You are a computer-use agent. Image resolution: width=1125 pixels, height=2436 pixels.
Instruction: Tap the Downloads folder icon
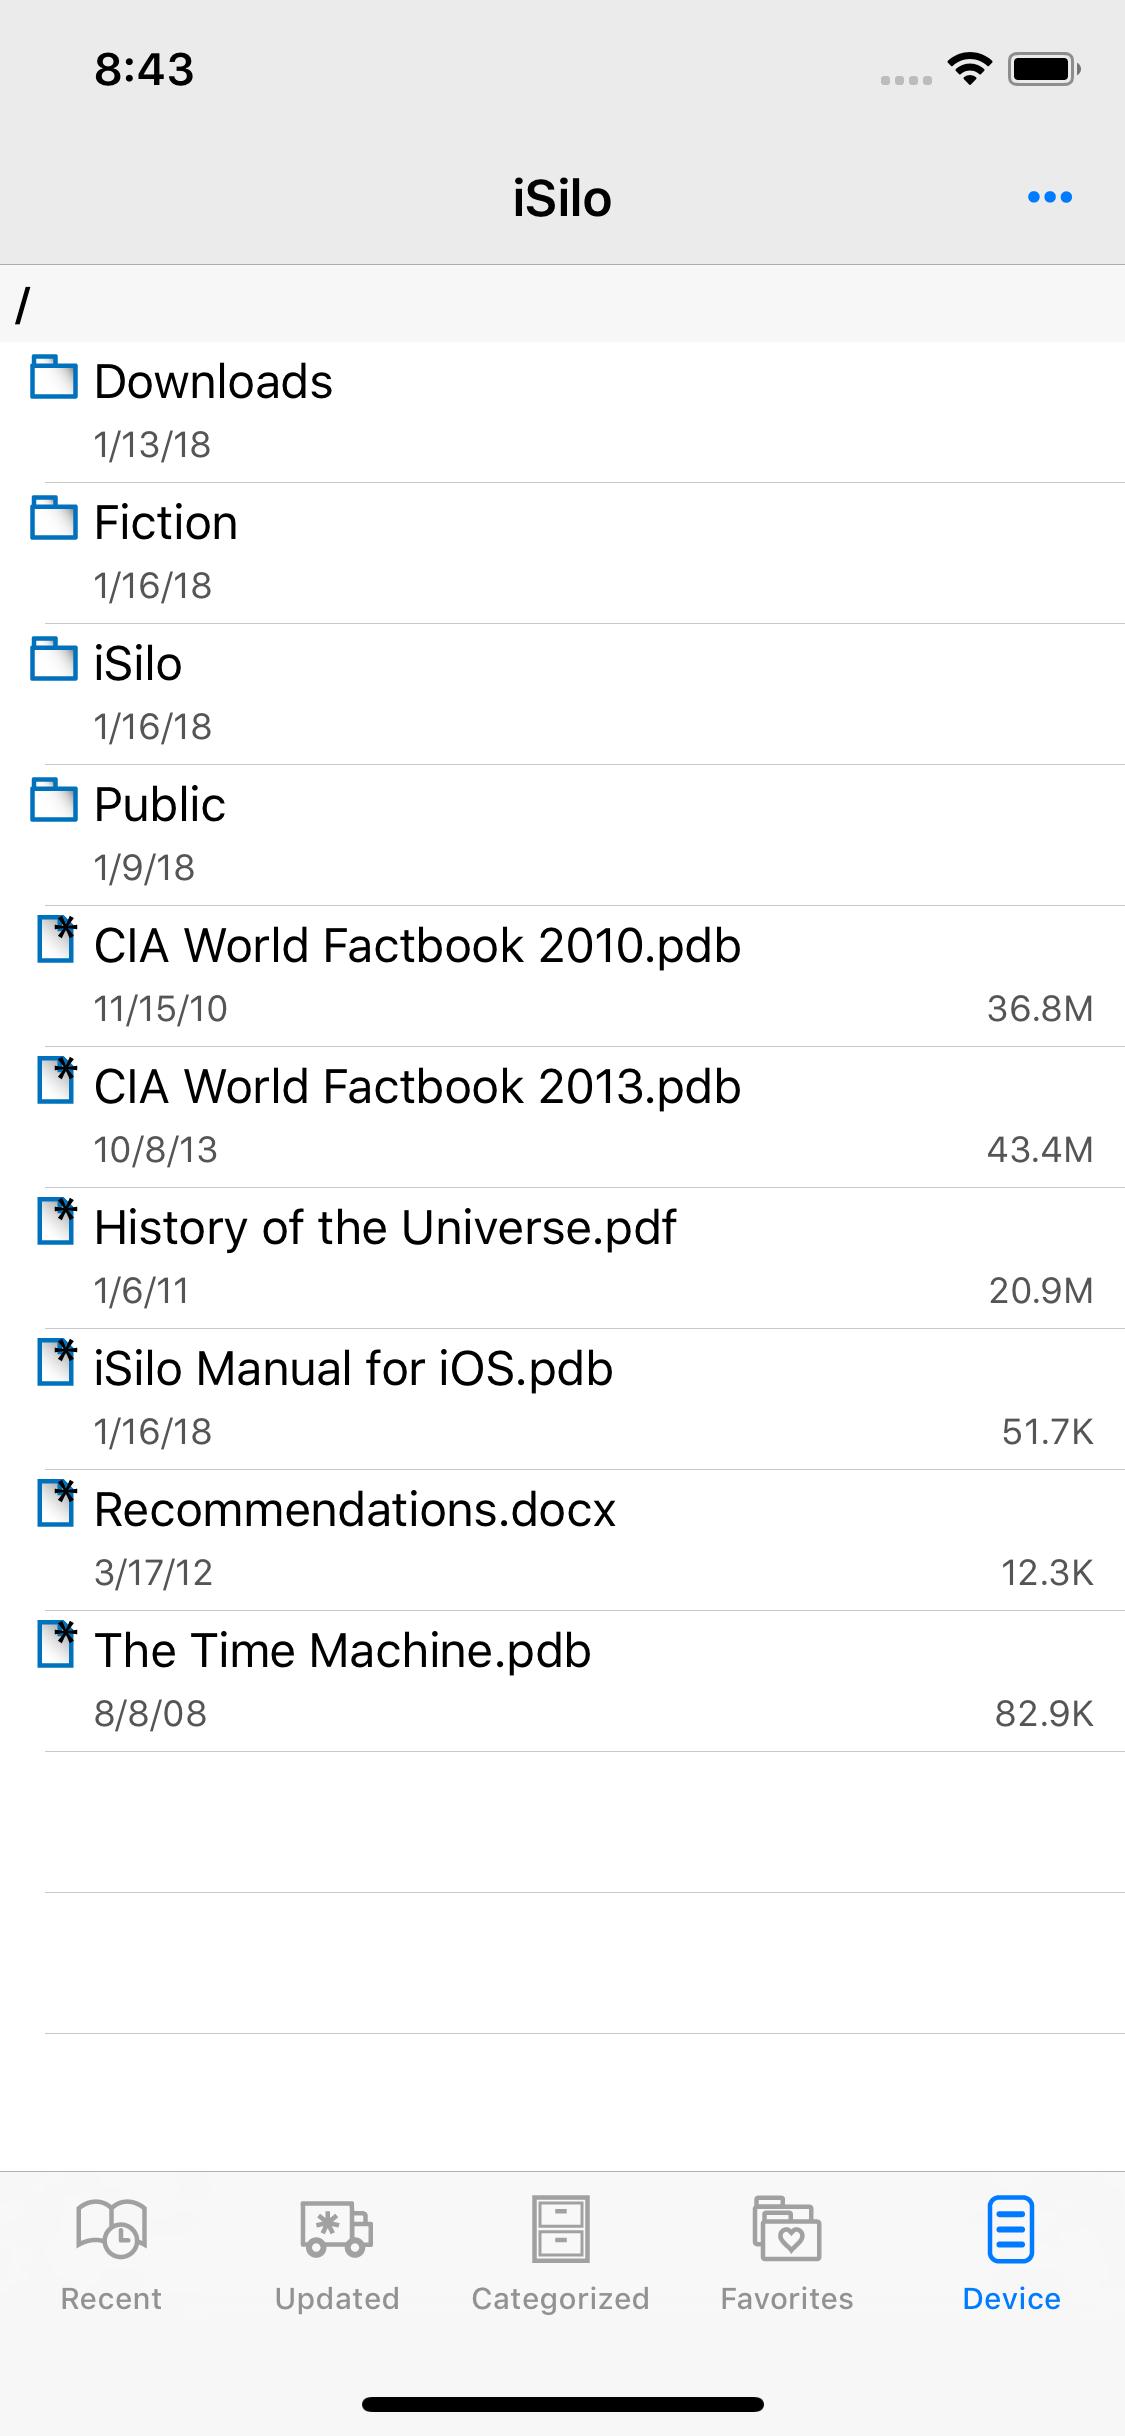54,378
